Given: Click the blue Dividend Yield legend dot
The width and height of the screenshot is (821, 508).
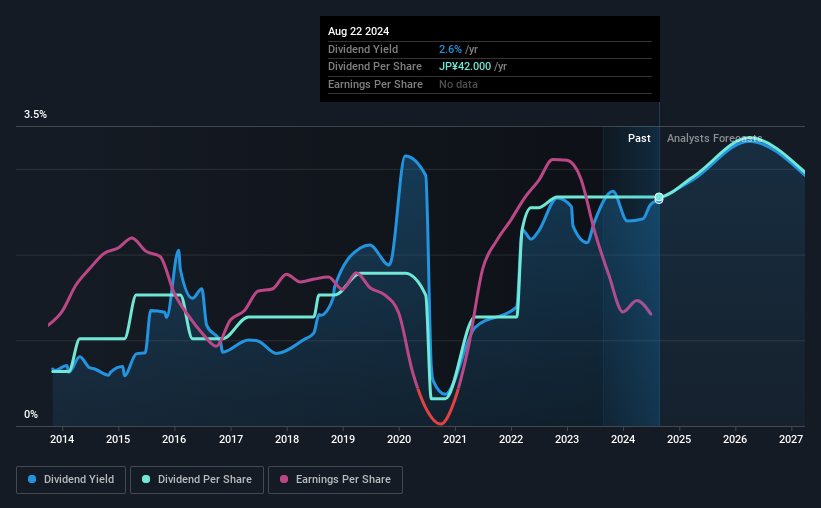Looking at the screenshot, I should click(x=32, y=479).
